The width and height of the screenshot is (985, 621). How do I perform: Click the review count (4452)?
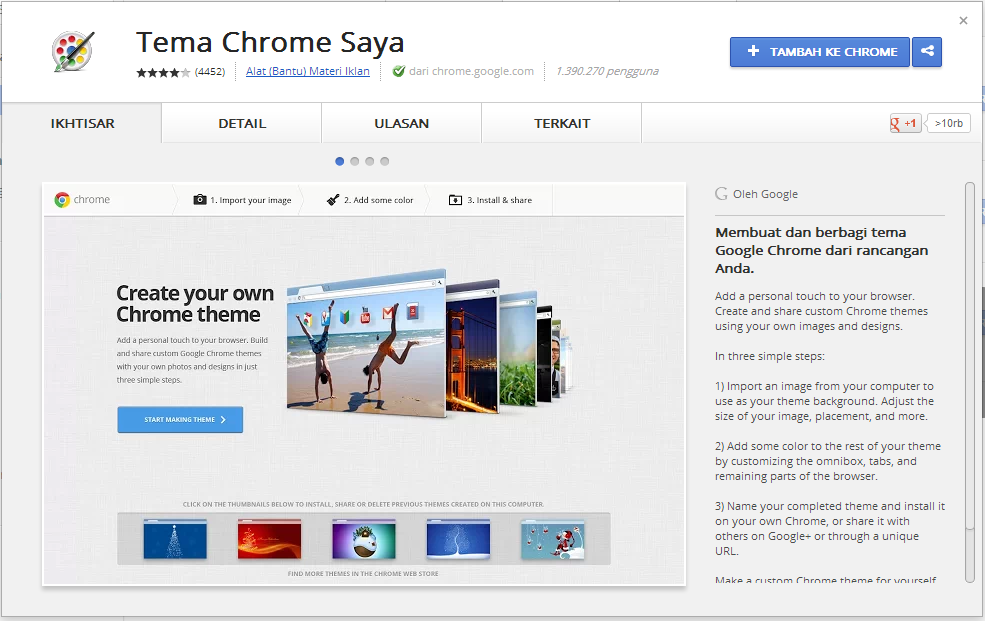coord(210,72)
